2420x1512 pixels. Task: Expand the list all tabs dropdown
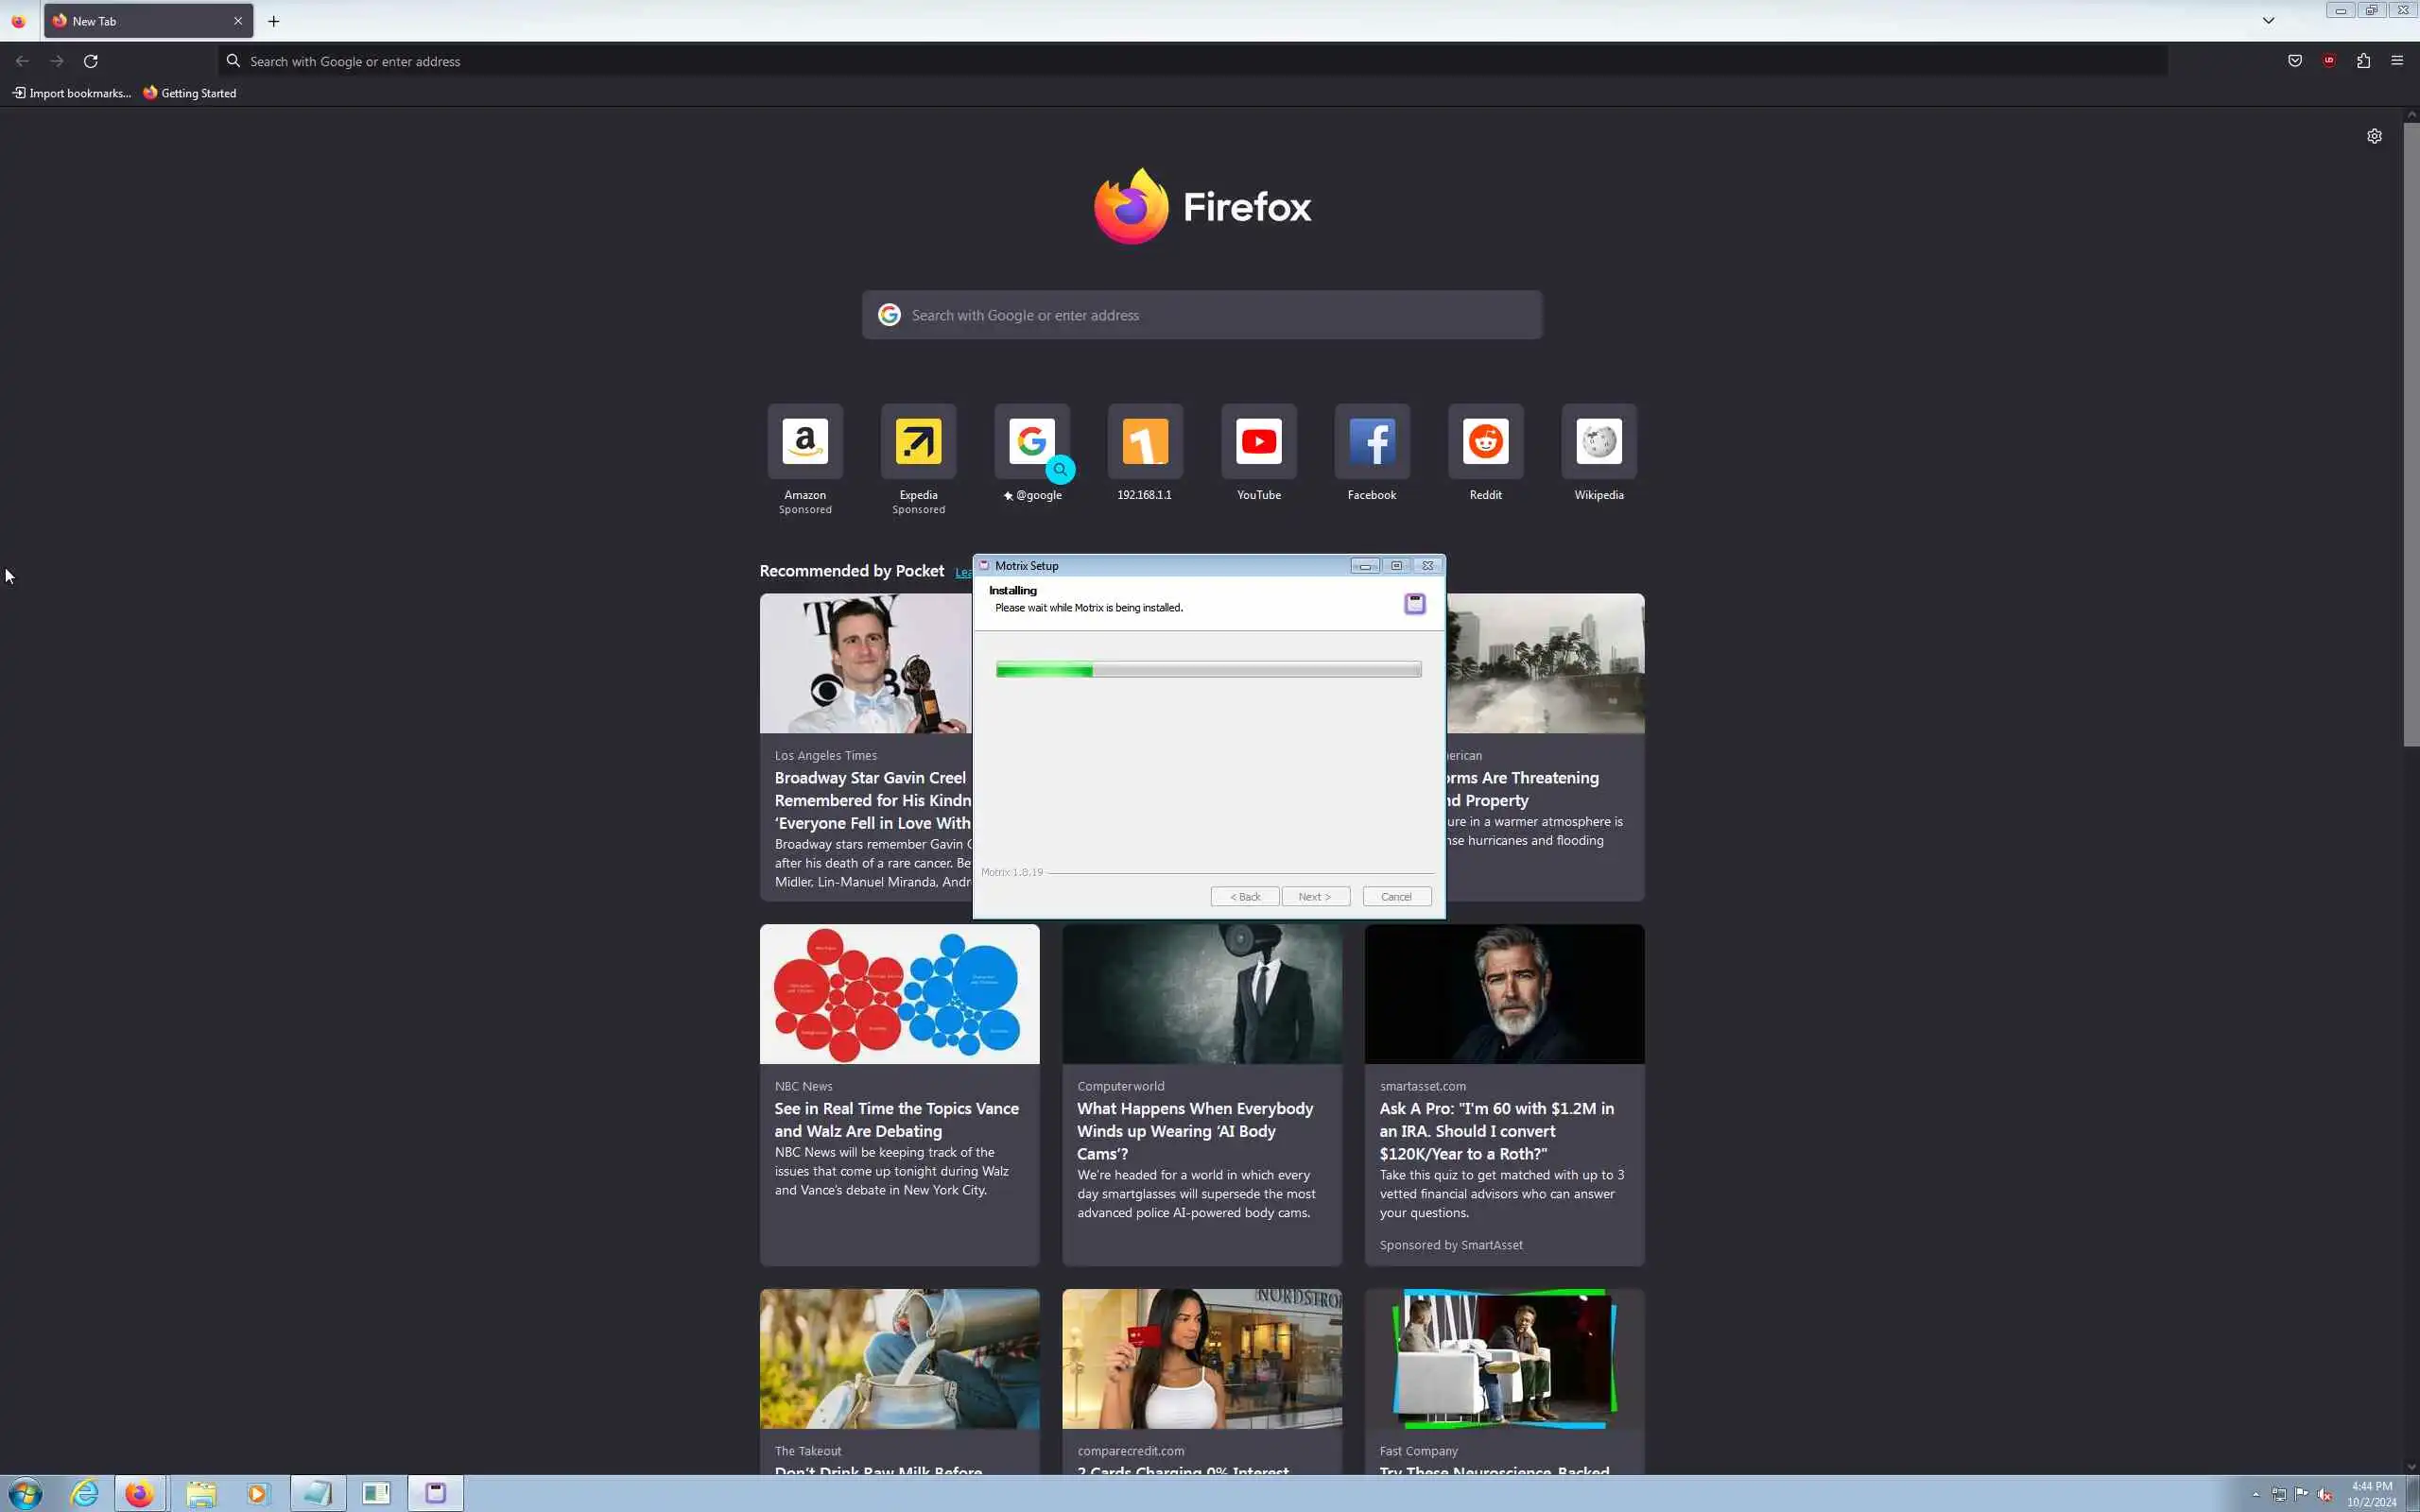tap(2268, 21)
